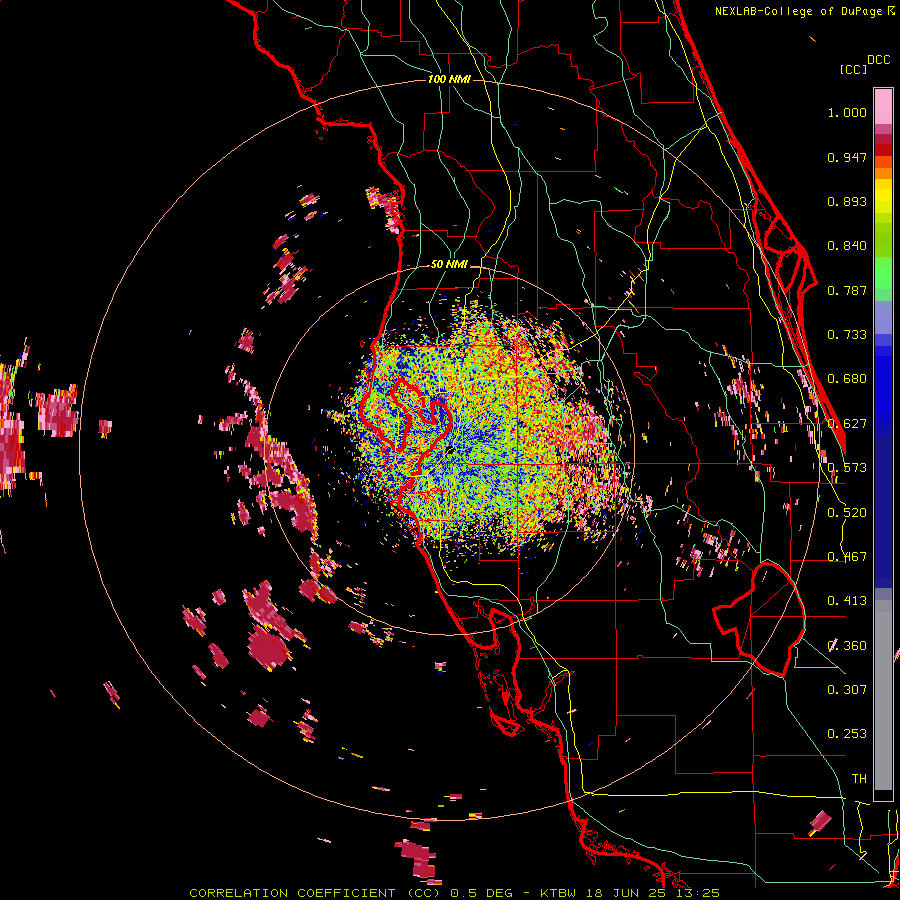Click the 0.253 legend value
900x900 pixels.
[x=847, y=734]
